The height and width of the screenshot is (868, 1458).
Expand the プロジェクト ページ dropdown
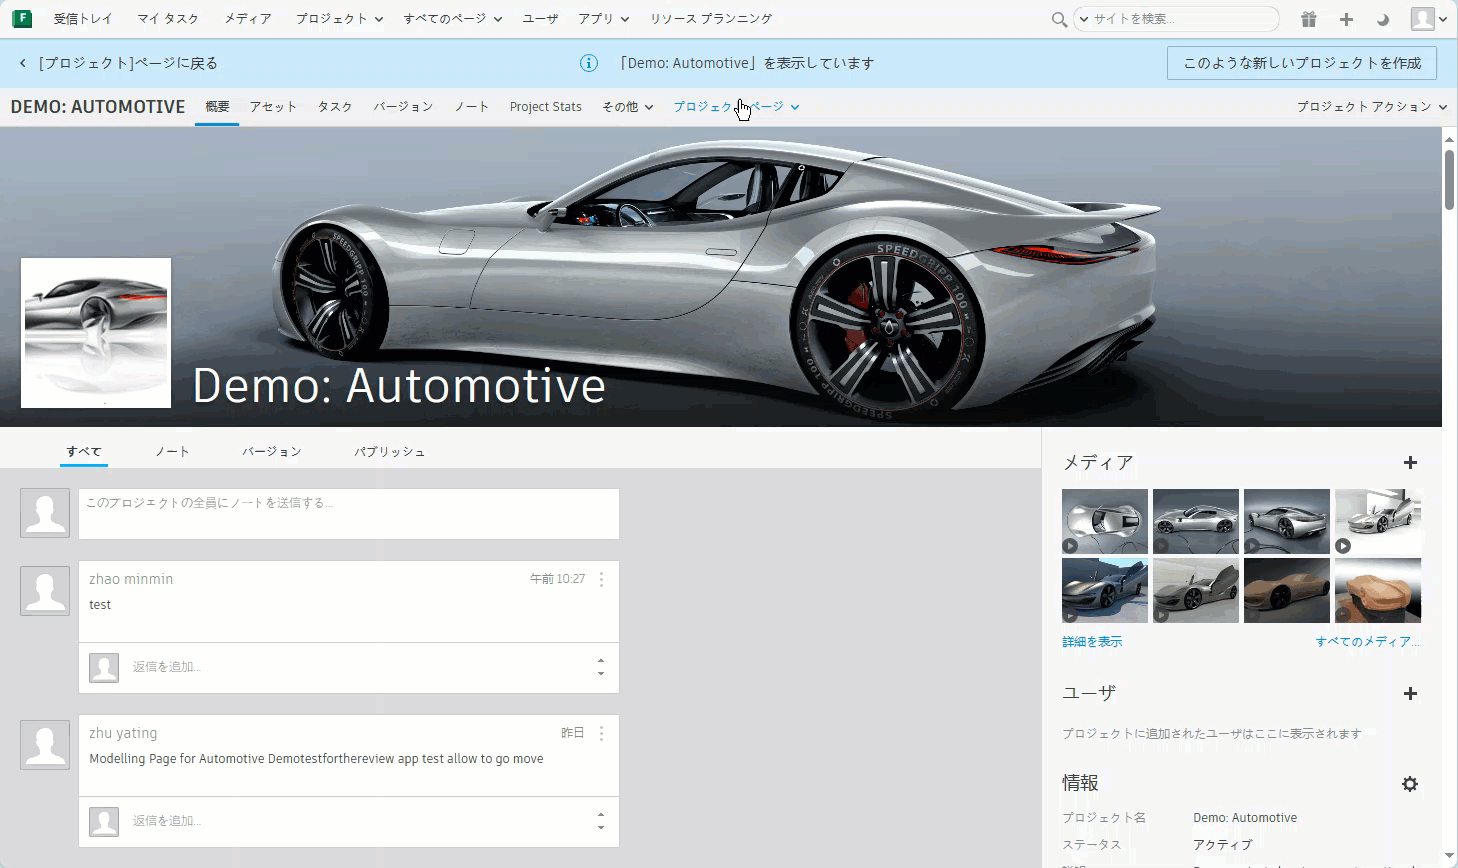pyautogui.click(x=736, y=107)
